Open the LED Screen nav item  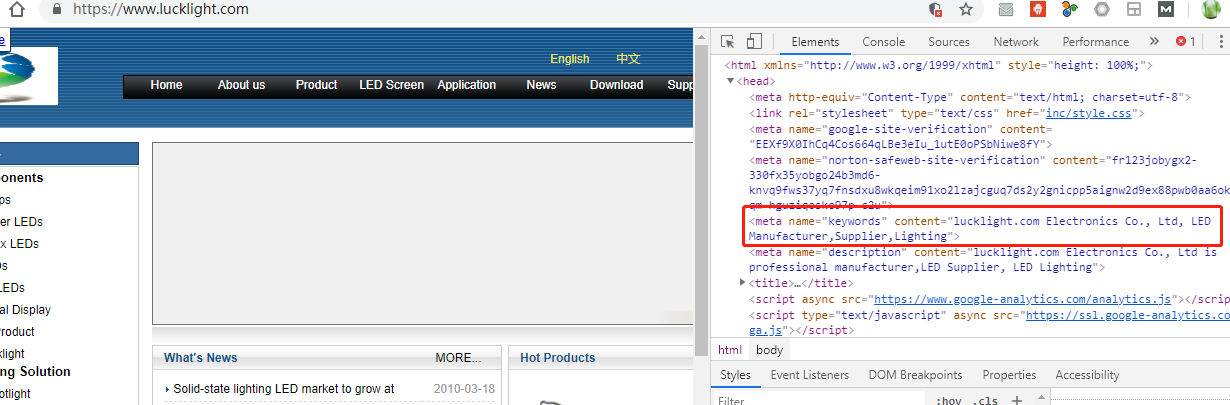pos(391,85)
